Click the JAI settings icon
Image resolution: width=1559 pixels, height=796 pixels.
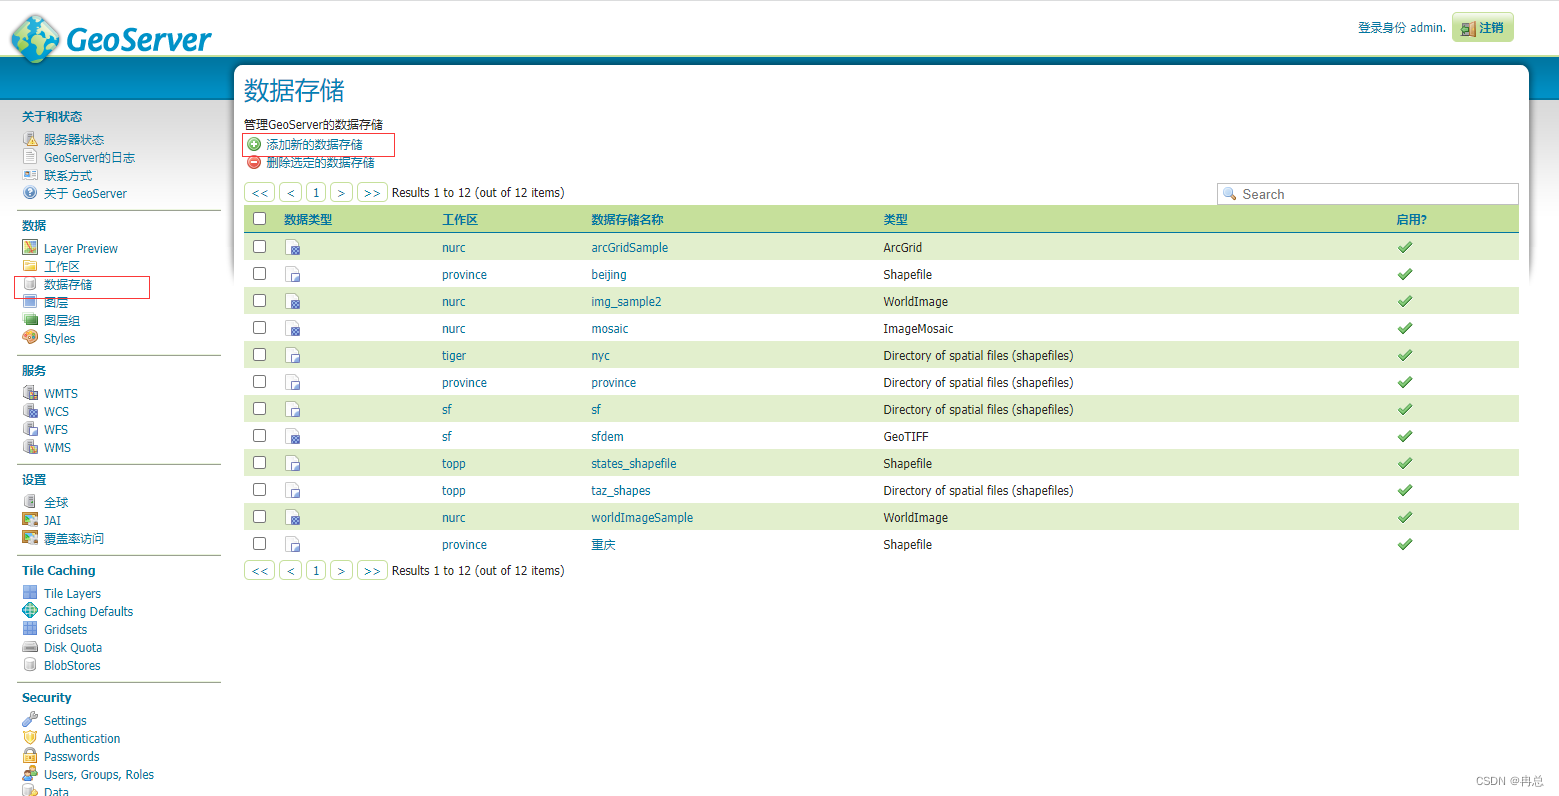point(30,520)
